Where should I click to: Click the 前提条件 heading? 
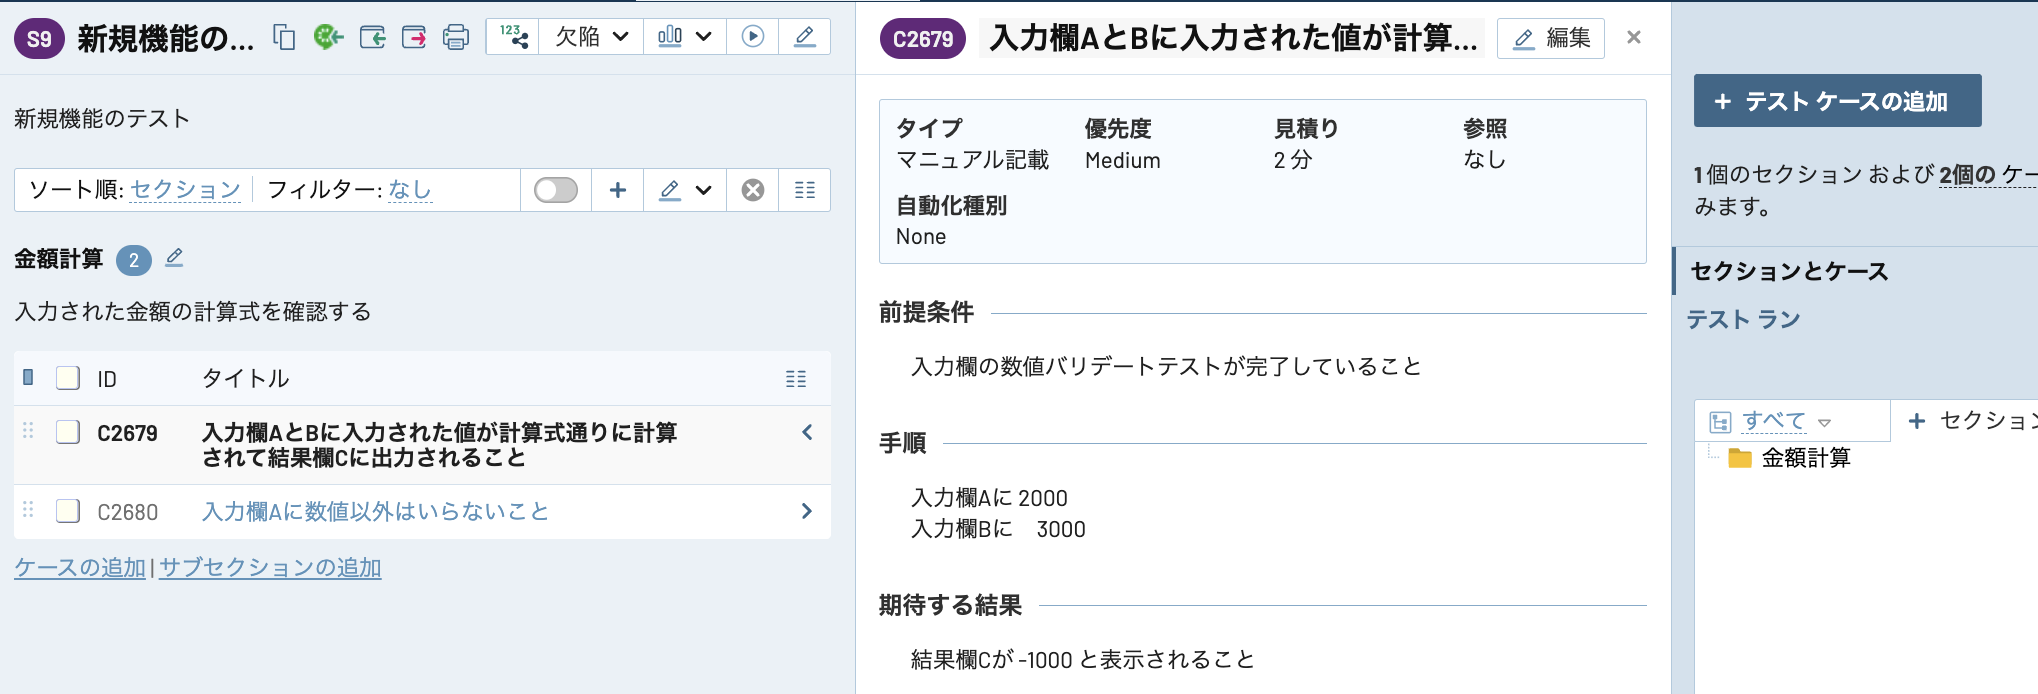(x=926, y=312)
